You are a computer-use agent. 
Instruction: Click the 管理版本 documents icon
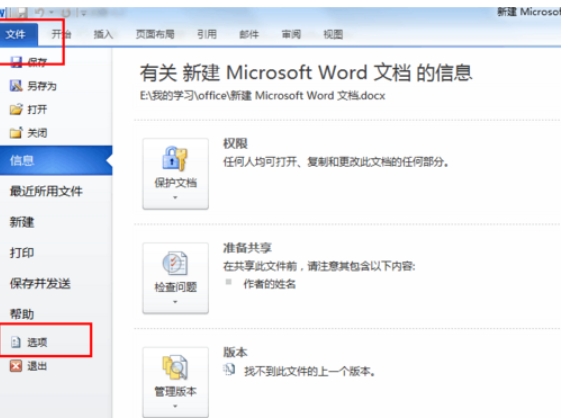click(x=175, y=367)
